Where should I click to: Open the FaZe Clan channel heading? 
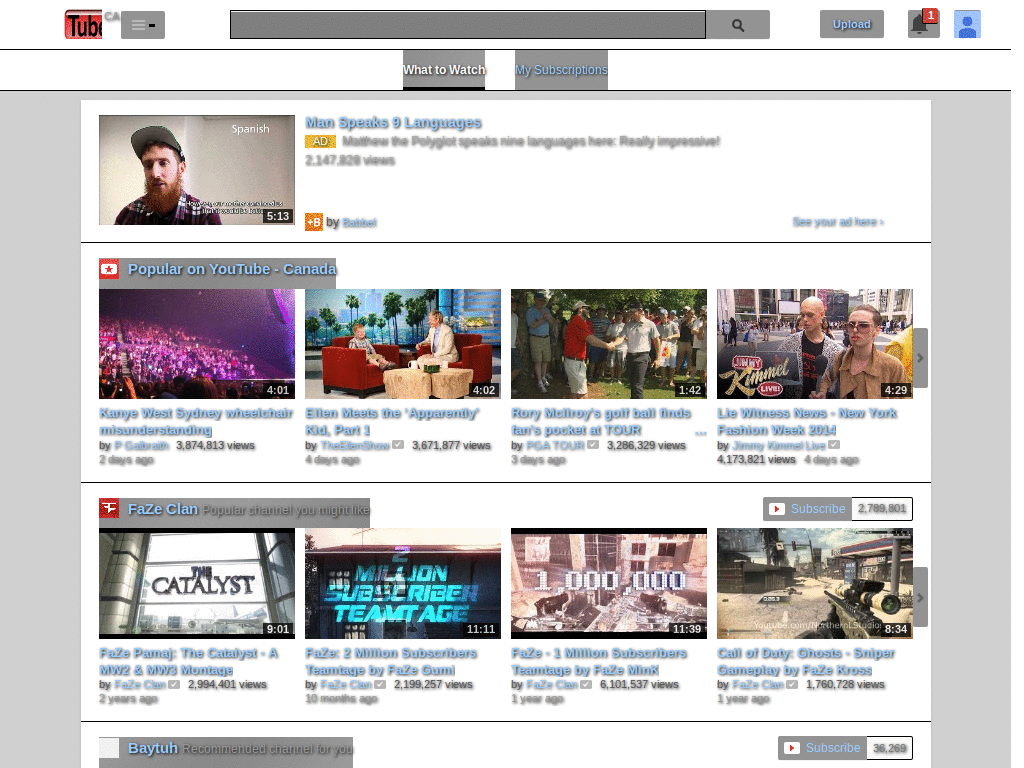click(x=163, y=509)
